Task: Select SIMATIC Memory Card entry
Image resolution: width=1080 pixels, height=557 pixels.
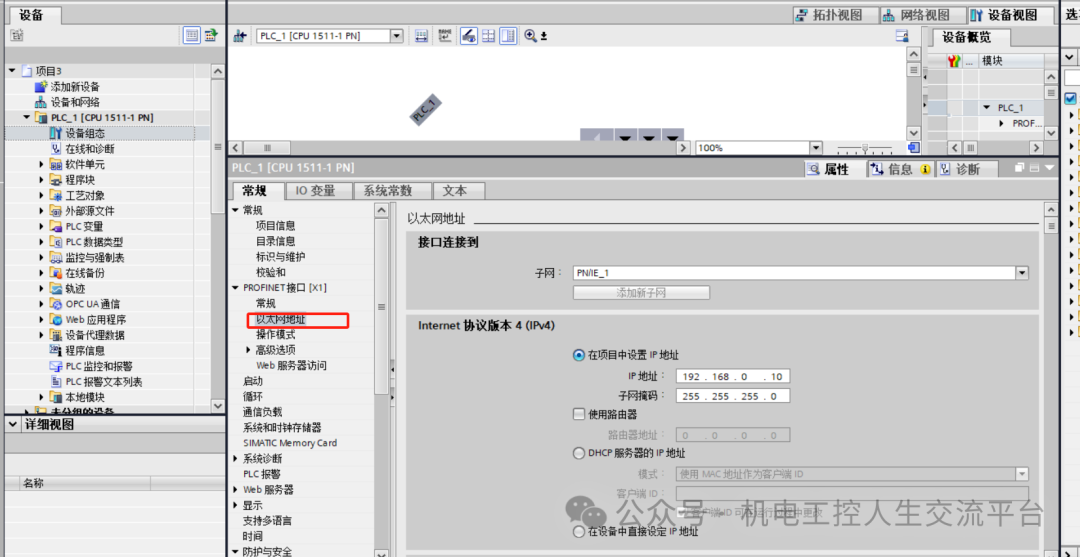Action: pos(290,443)
